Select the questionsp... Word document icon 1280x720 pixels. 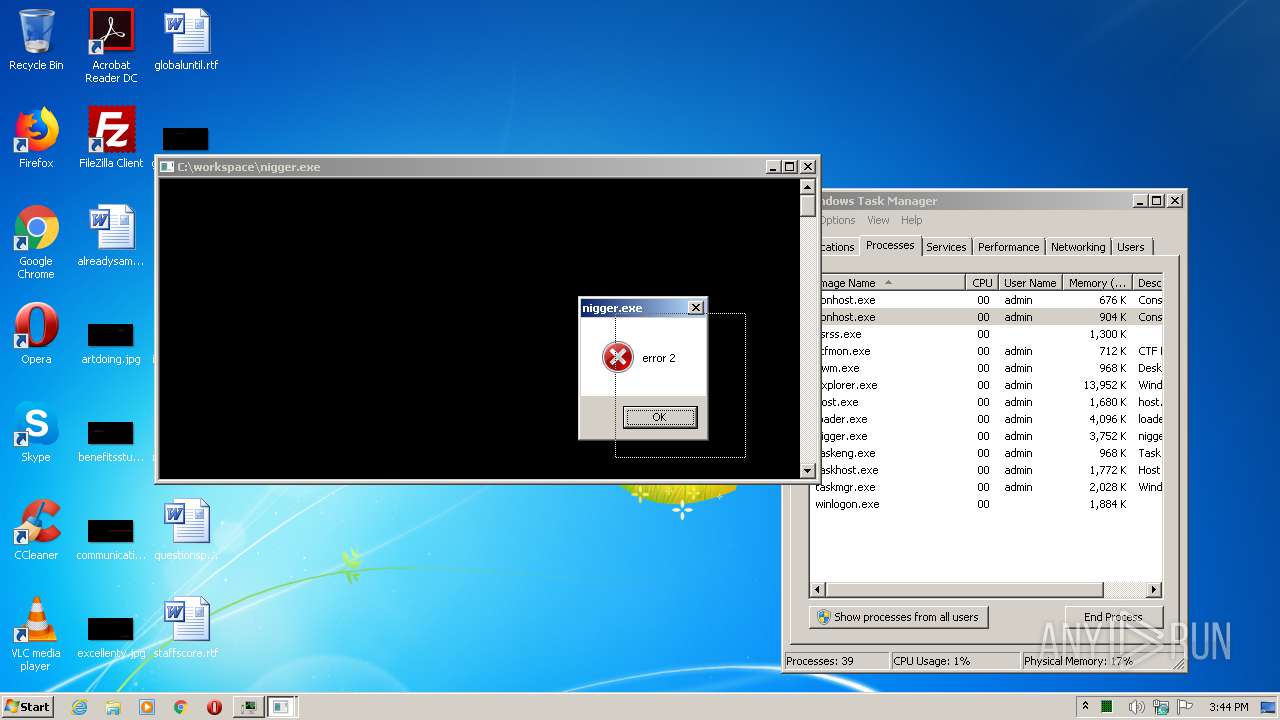coord(186,530)
